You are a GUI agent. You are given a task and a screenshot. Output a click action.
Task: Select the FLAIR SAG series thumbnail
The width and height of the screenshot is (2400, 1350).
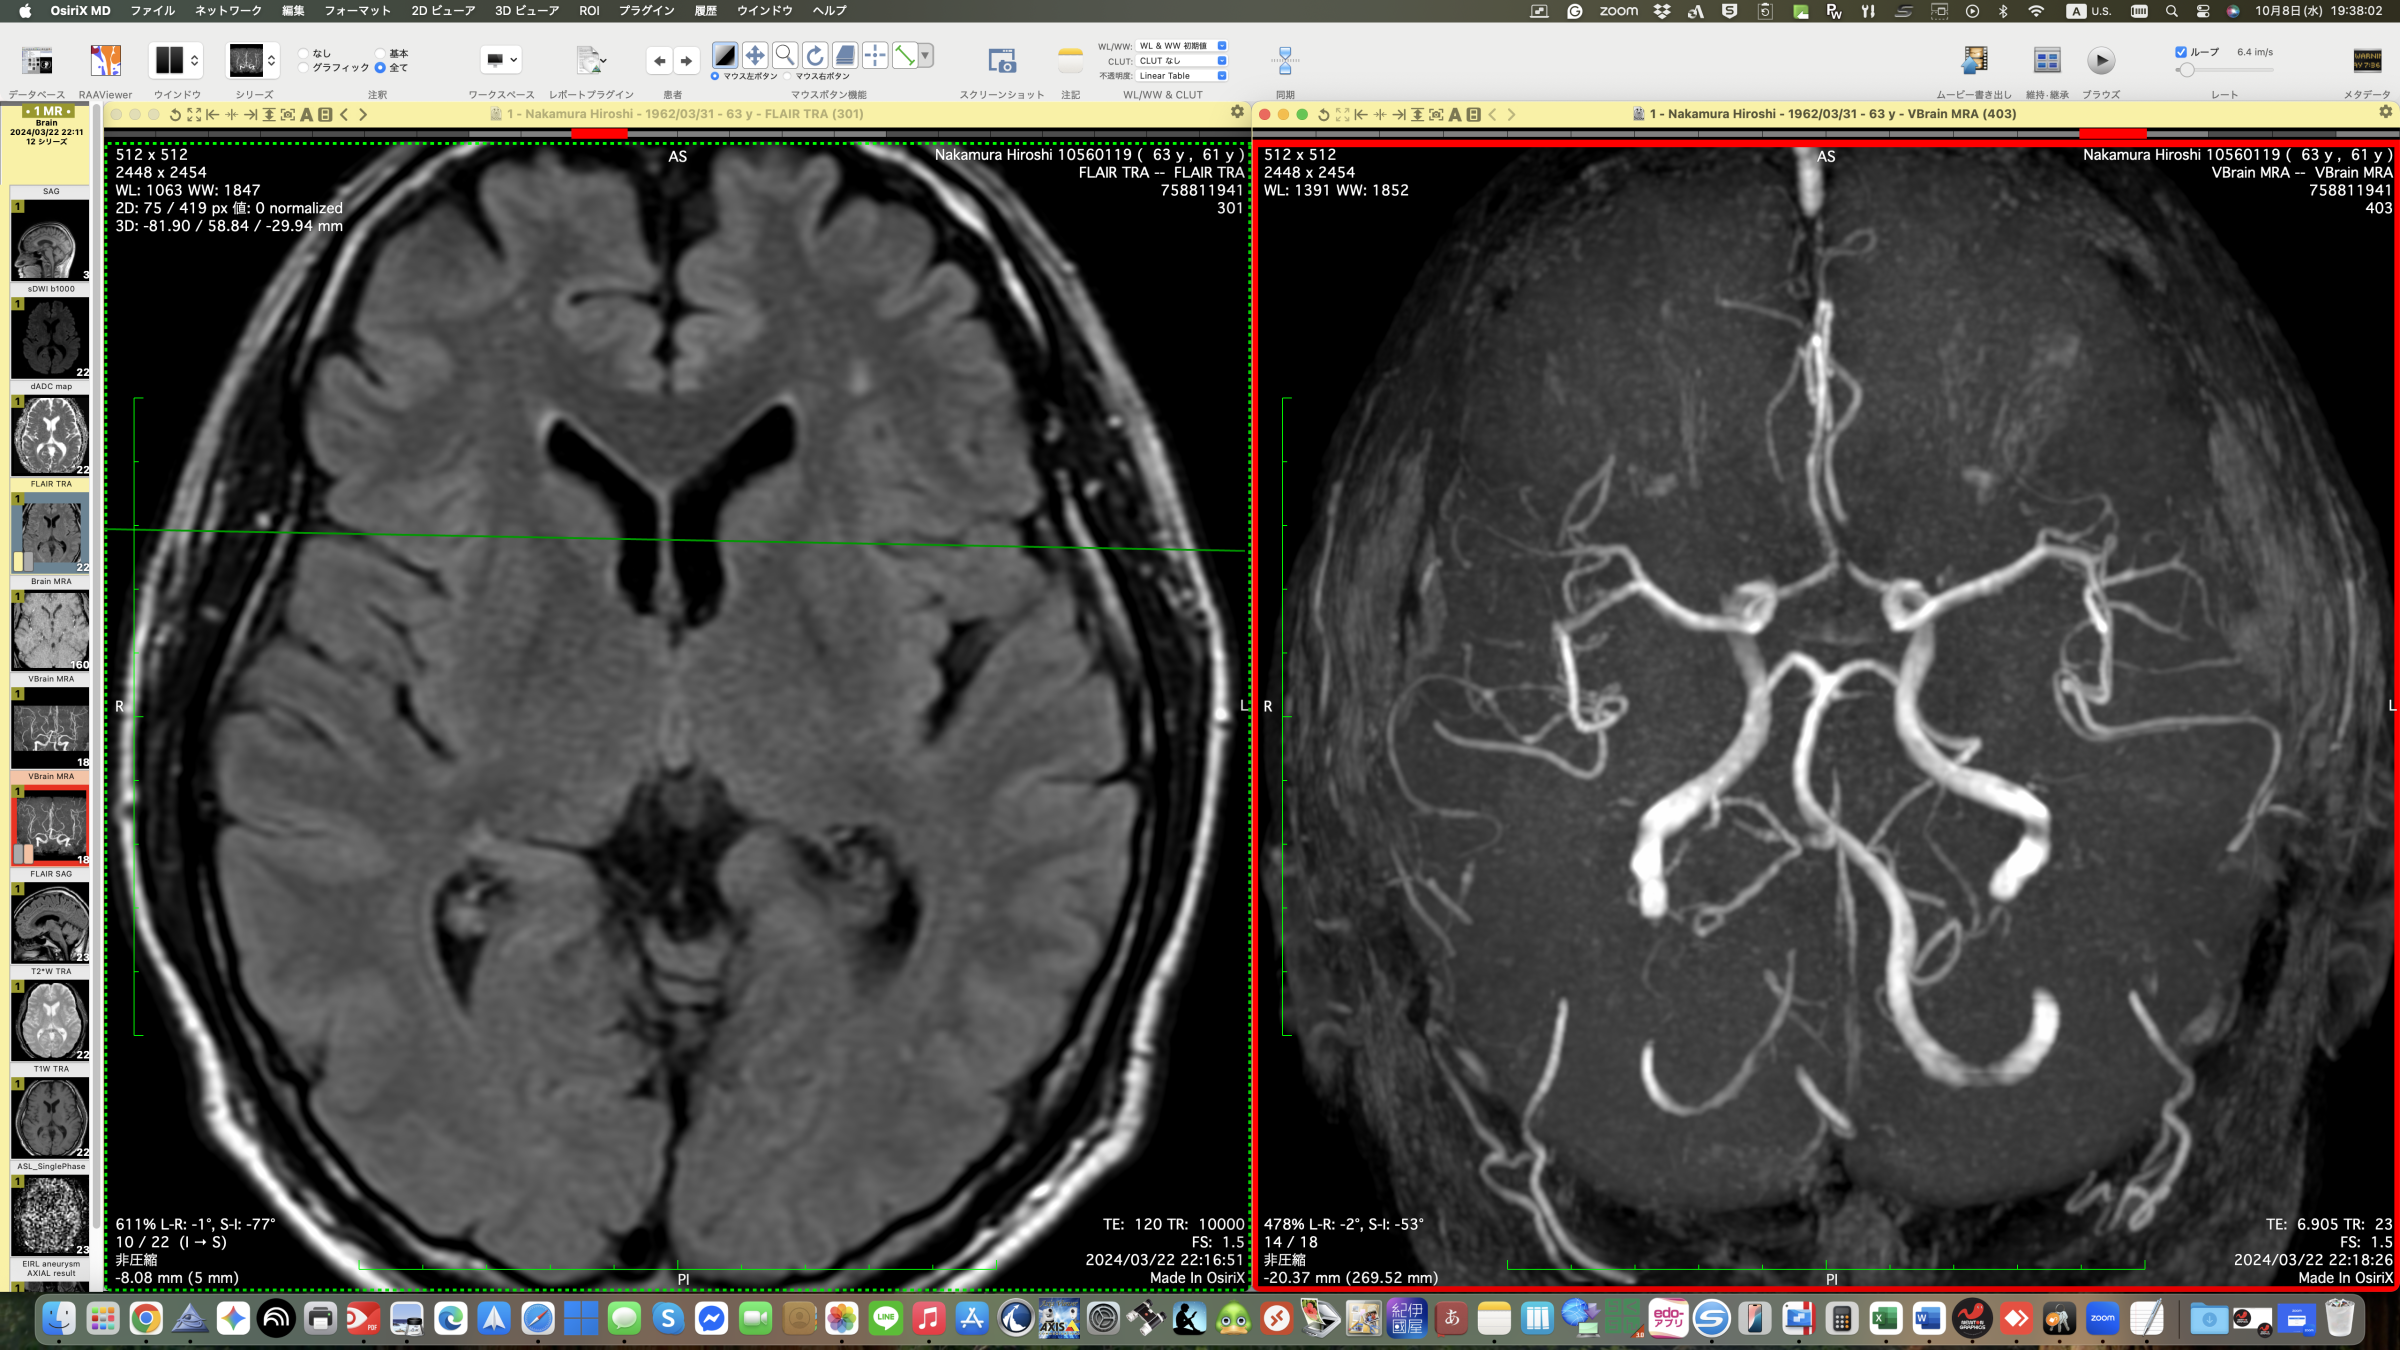click(x=50, y=920)
